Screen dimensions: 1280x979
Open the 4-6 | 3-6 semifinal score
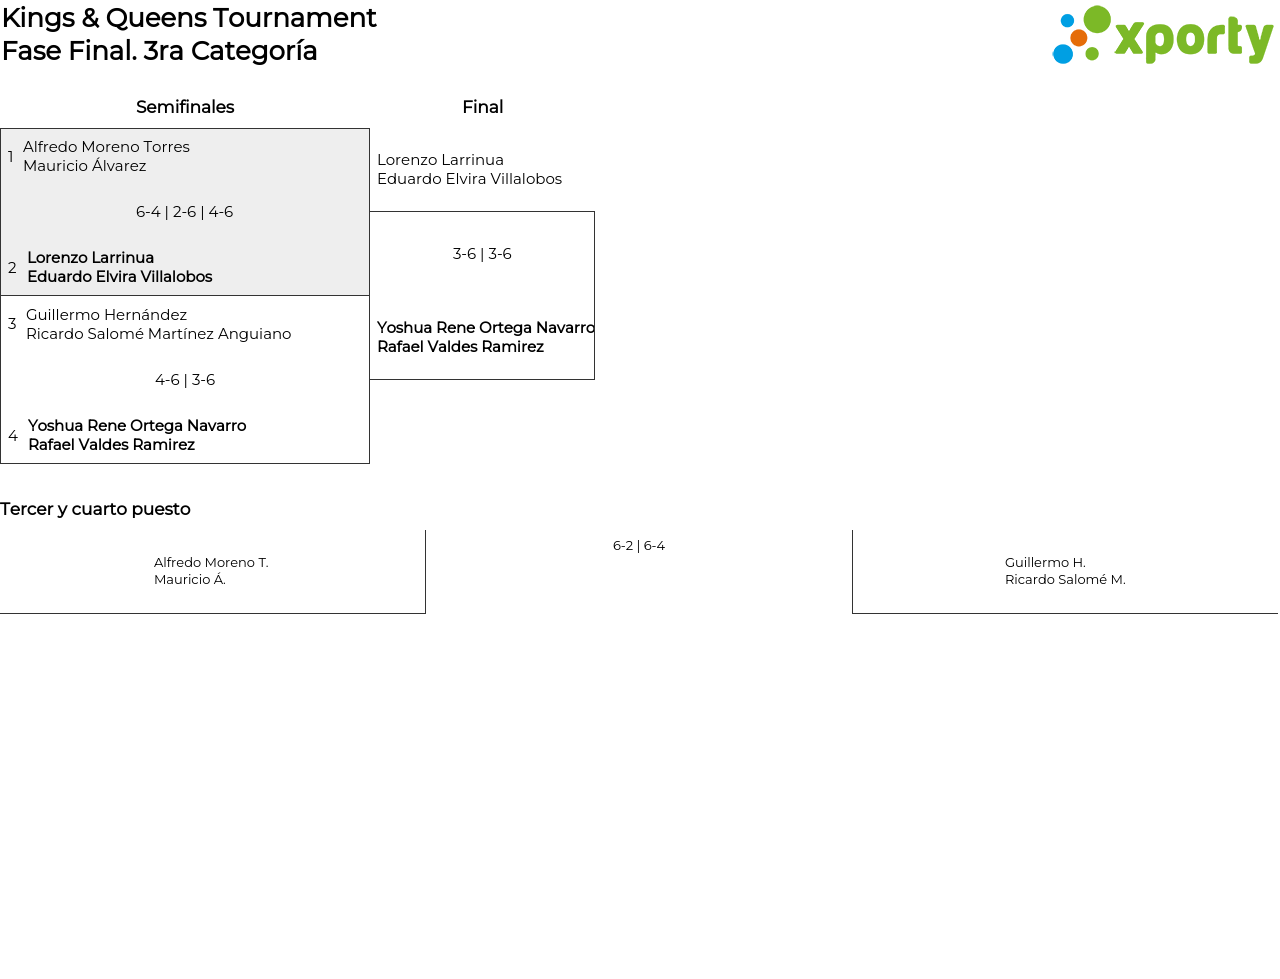pyautogui.click(x=185, y=380)
